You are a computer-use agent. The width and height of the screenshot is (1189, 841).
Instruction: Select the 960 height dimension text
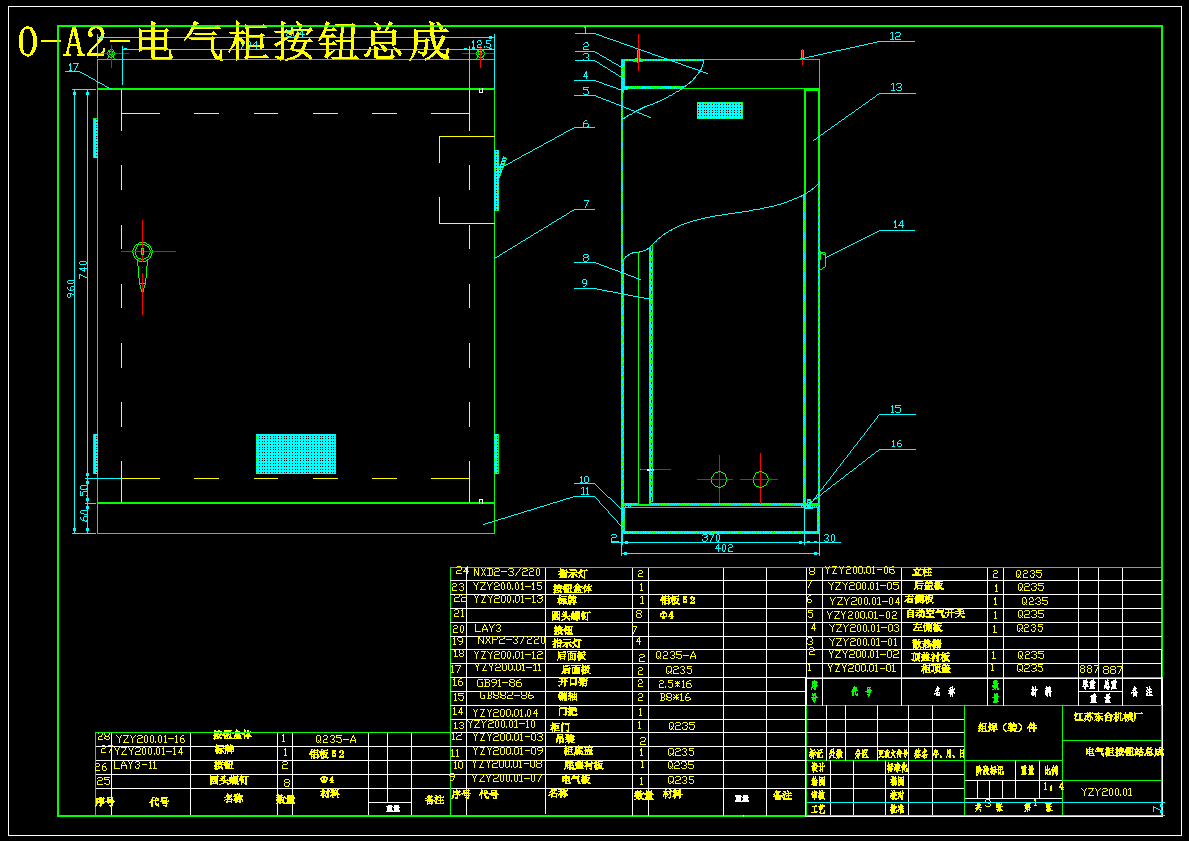71,289
